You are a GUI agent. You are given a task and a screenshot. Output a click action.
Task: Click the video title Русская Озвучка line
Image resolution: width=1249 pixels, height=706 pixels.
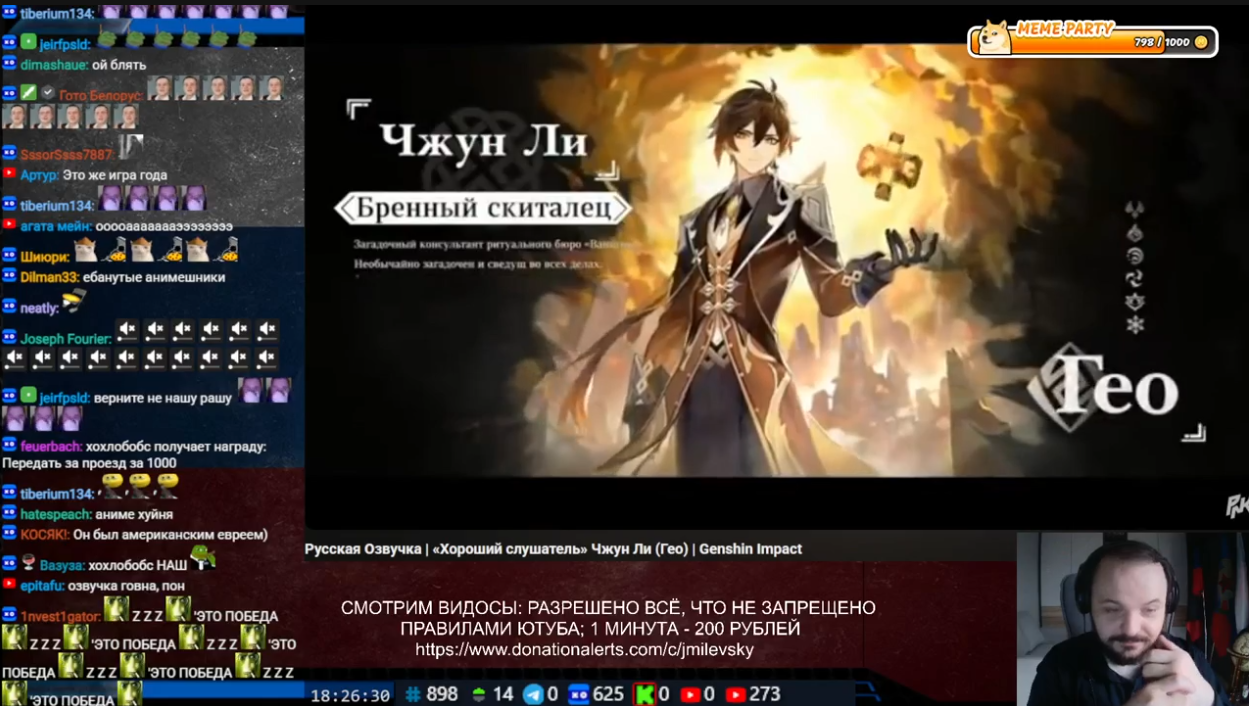pyautogui.click(x=553, y=549)
